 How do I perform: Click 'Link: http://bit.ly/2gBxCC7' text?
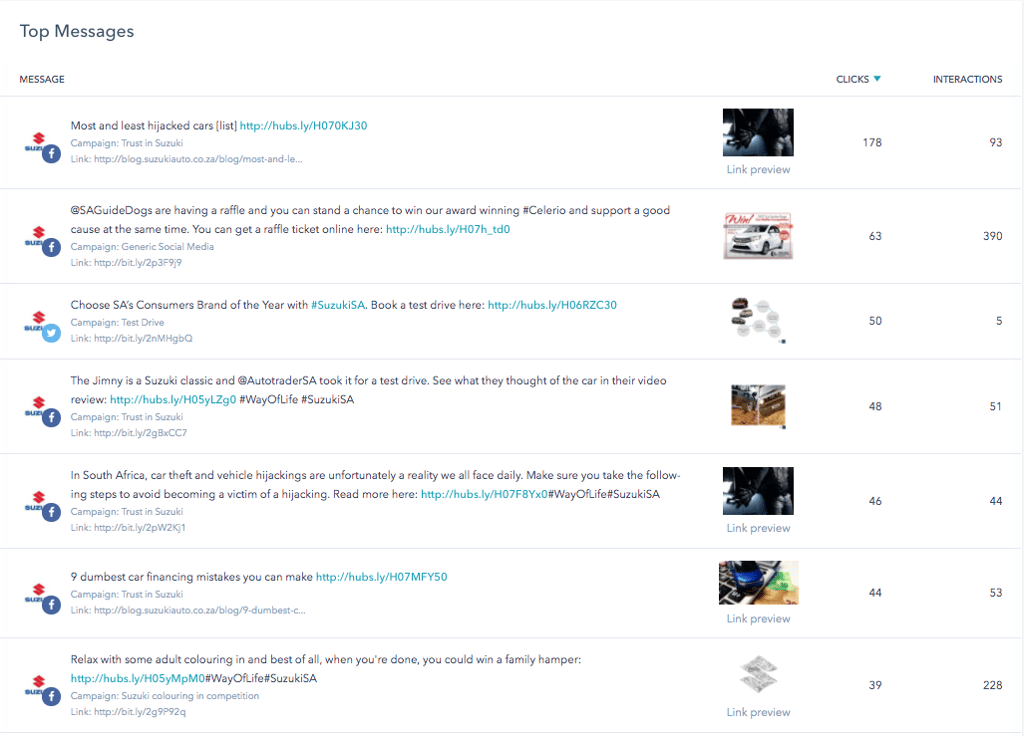[129, 432]
